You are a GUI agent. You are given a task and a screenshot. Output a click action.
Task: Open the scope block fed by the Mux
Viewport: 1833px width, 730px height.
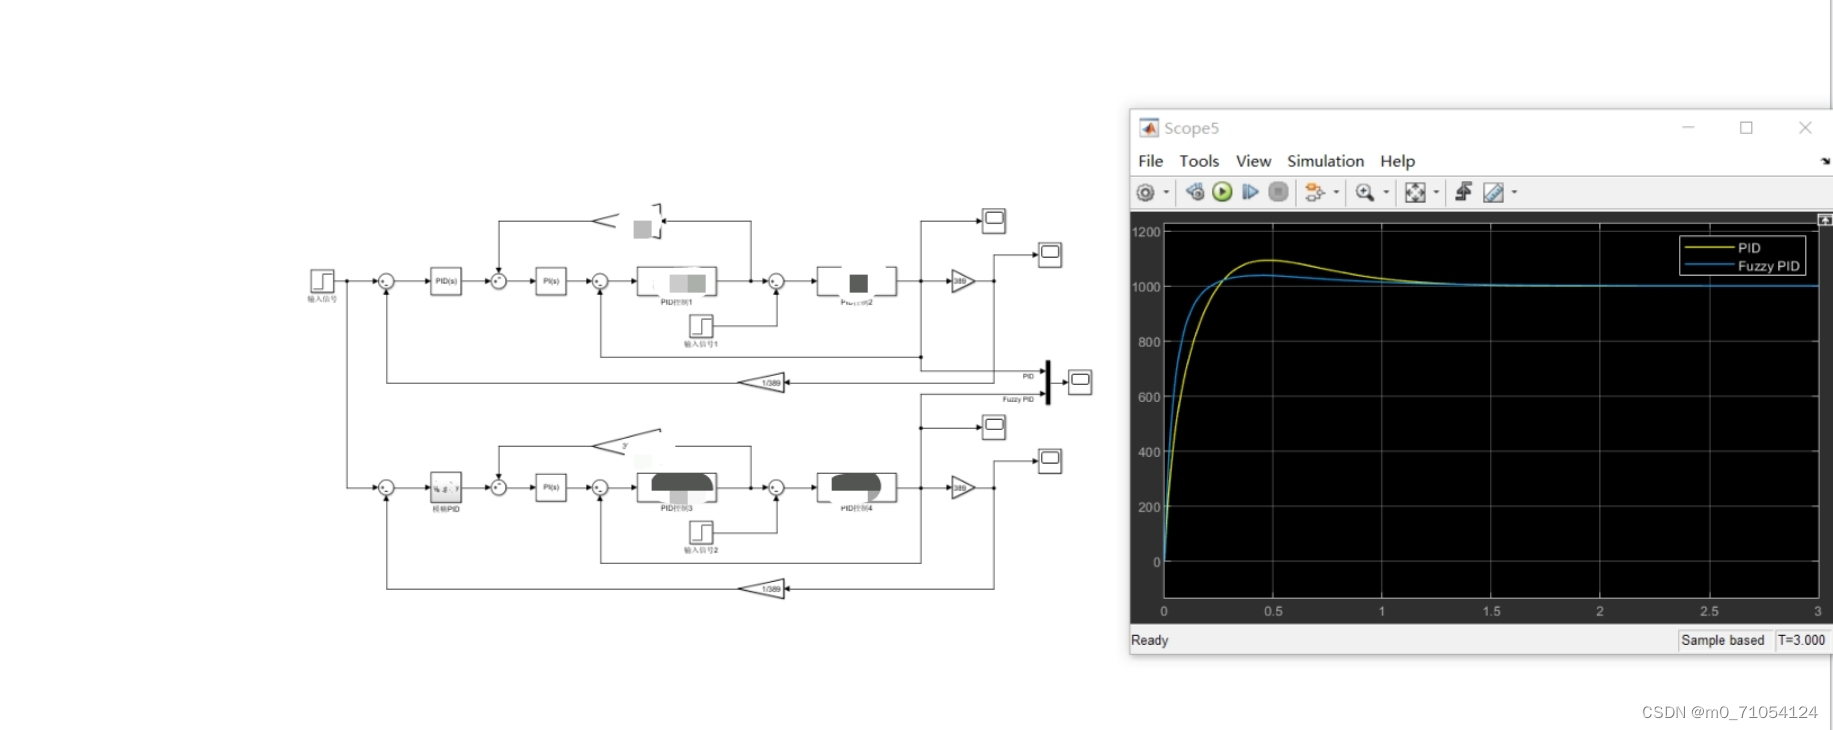1080,382
